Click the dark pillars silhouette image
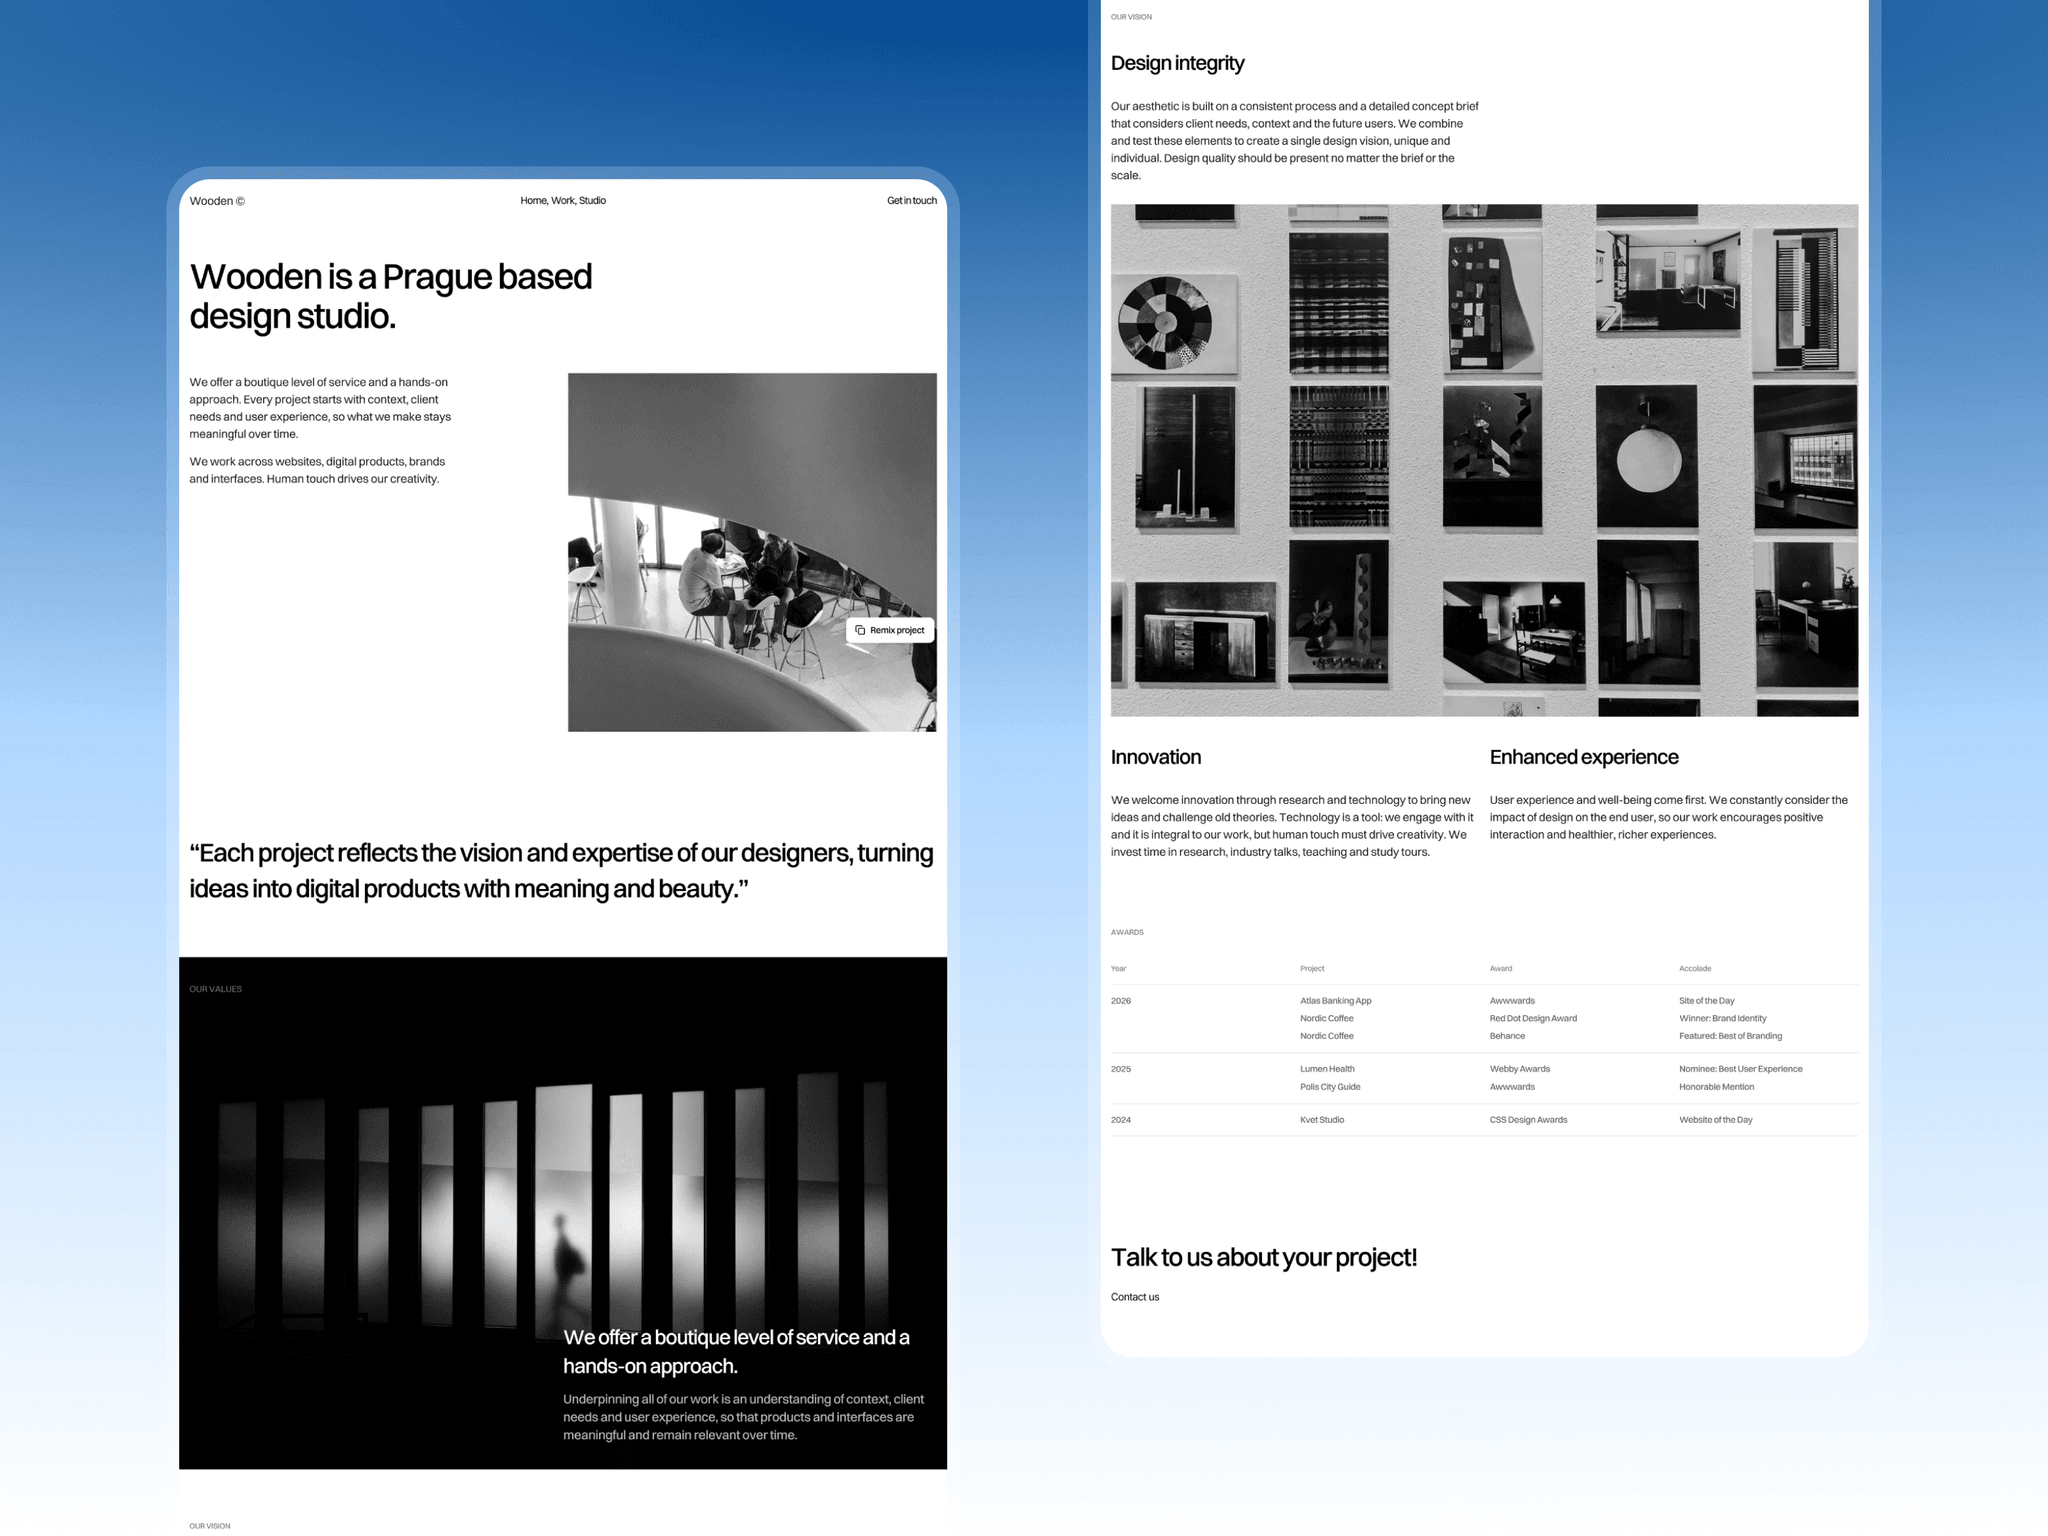Image resolution: width=2048 pixels, height=1536 pixels. click(x=563, y=1213)
